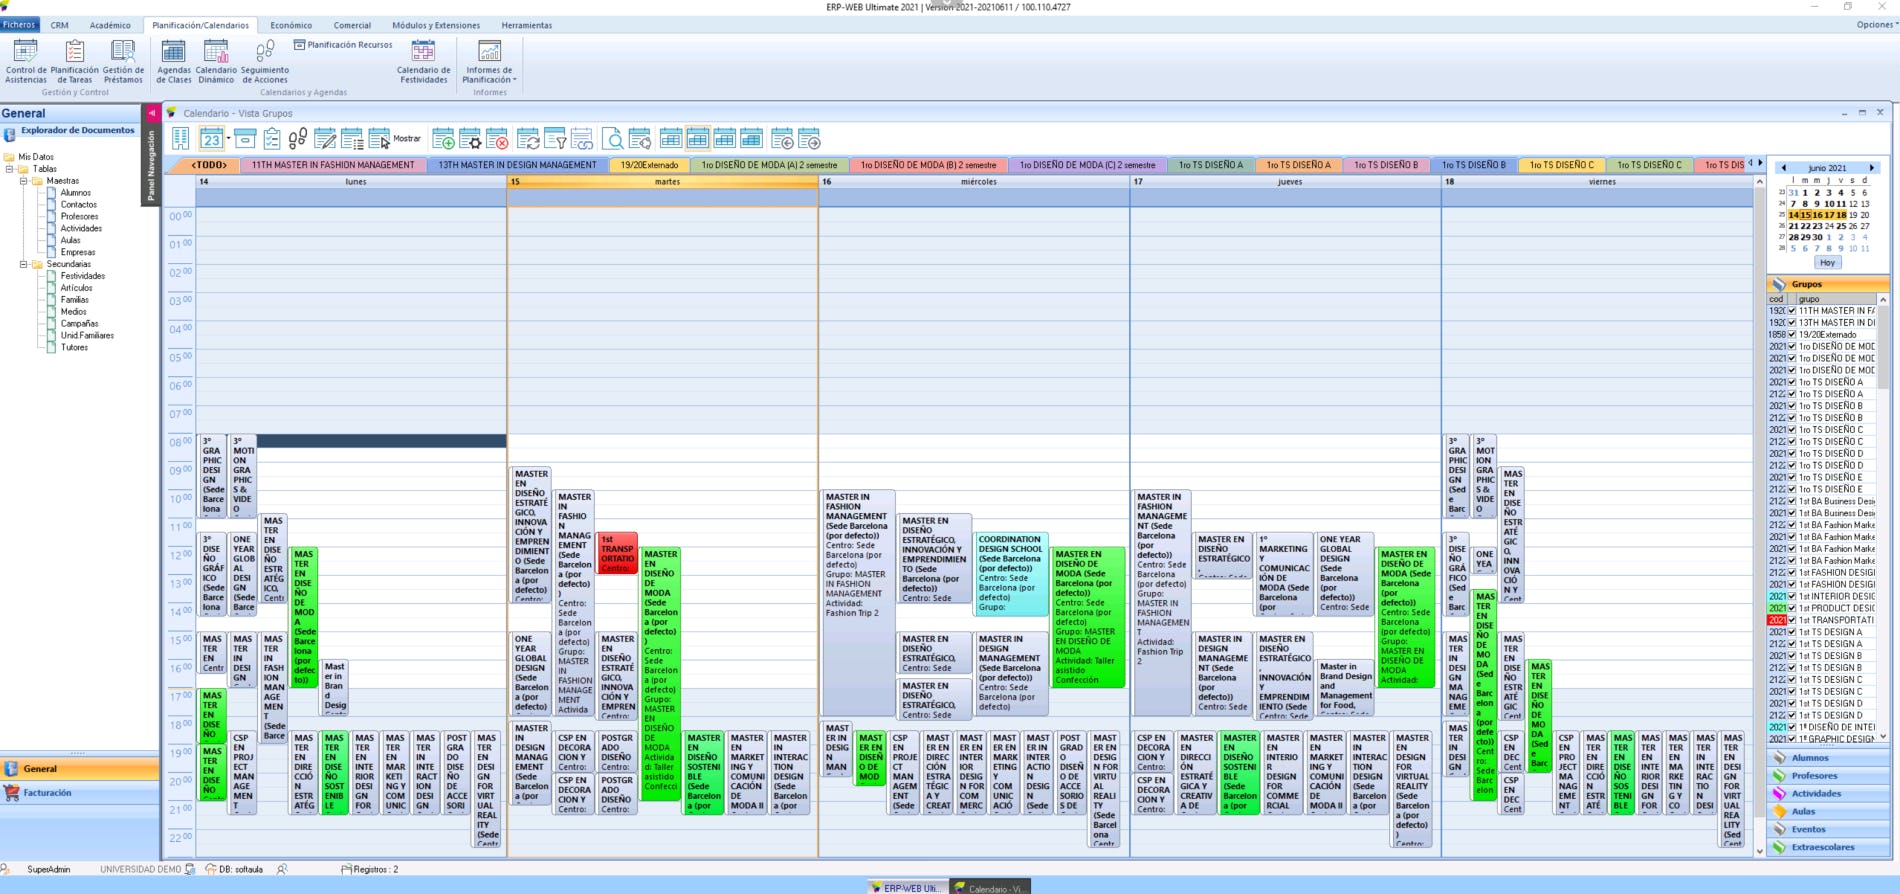Collapse the Secundarias tree node

[x=24, y=264]
